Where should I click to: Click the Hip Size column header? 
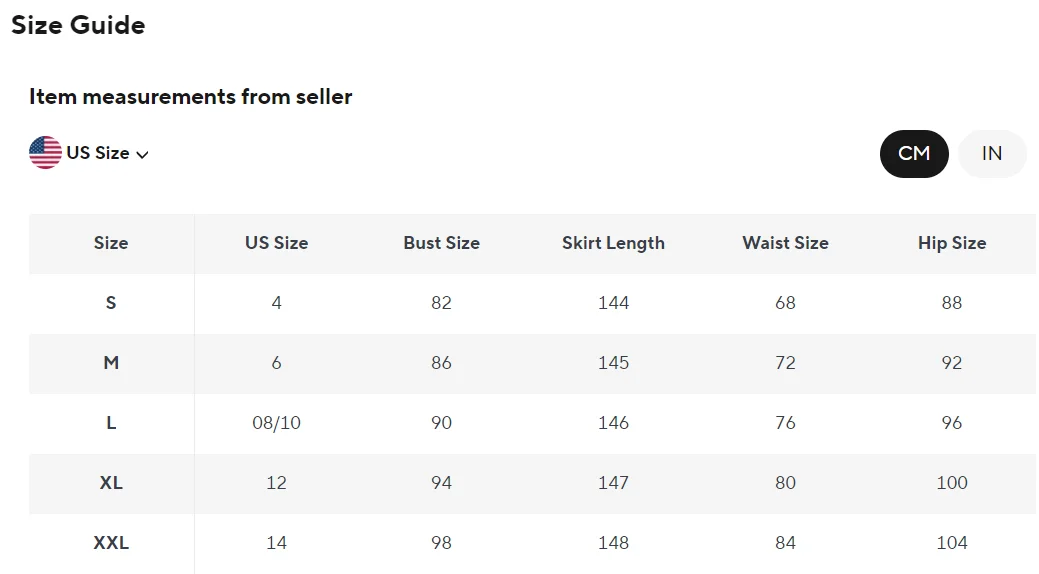click(x=952, y=243)
